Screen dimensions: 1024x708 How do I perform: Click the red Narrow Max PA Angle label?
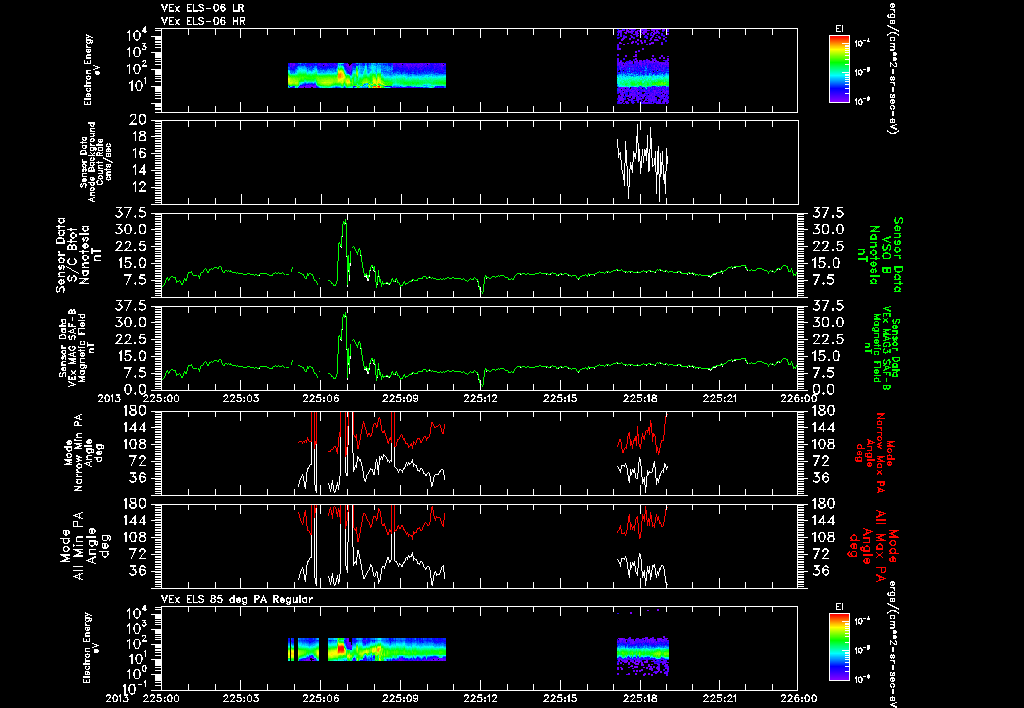[x=876, y=452]
